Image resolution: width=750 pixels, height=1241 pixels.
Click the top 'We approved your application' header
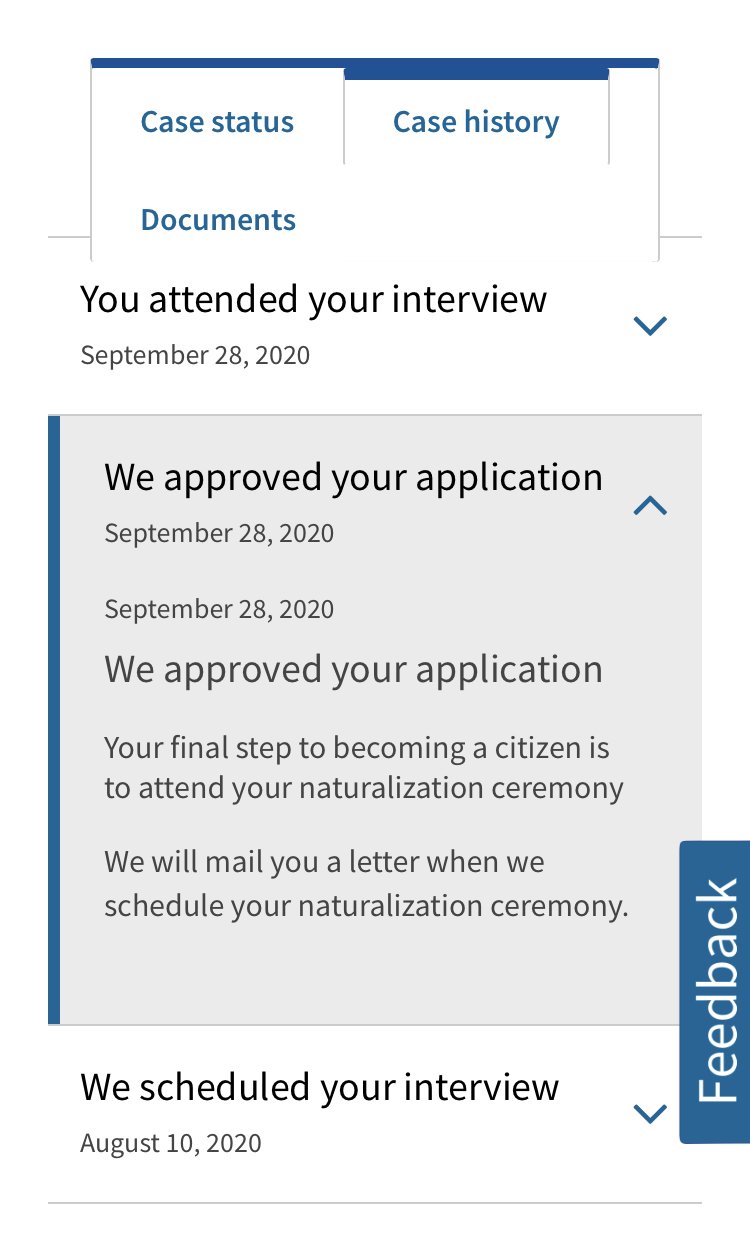point(353,477)
